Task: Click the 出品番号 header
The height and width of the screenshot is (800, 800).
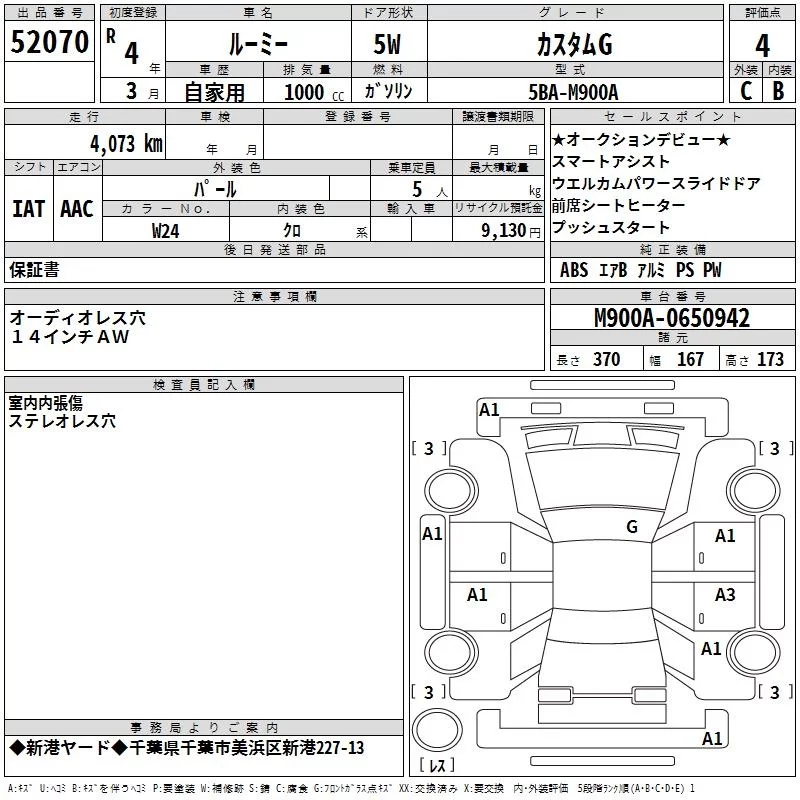Action: pyautogui.click(x=49, y=13)
